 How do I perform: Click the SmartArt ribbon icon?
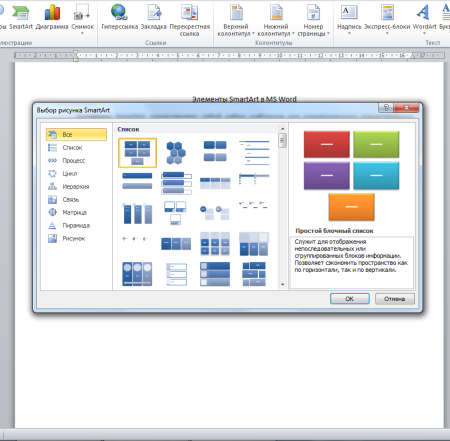coord(21,17)
